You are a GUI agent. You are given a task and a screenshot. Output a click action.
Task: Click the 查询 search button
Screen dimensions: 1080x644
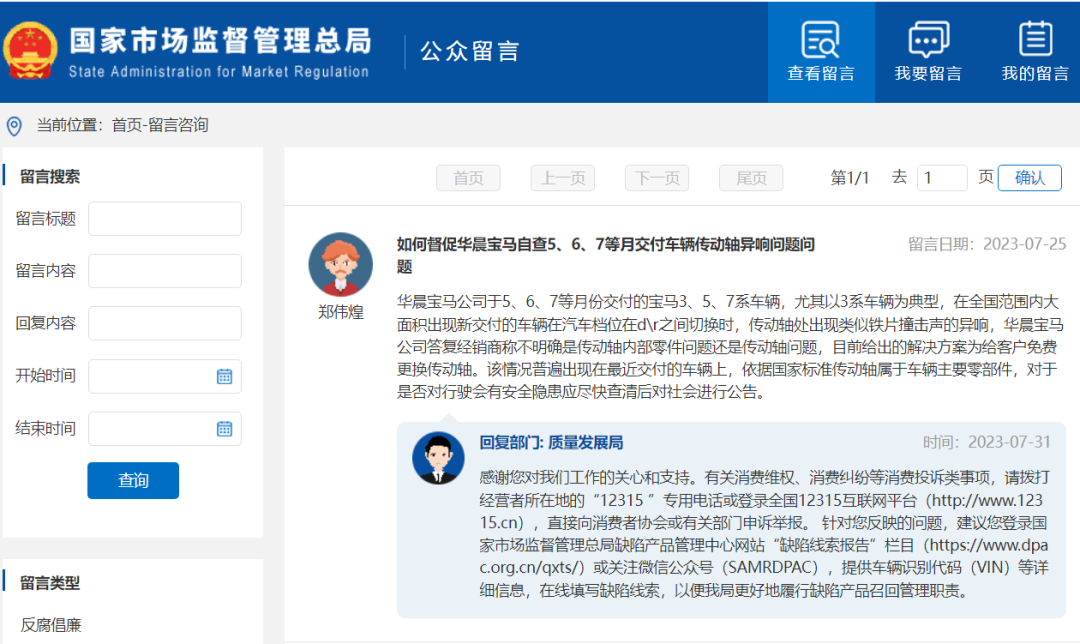click(133, 480)
